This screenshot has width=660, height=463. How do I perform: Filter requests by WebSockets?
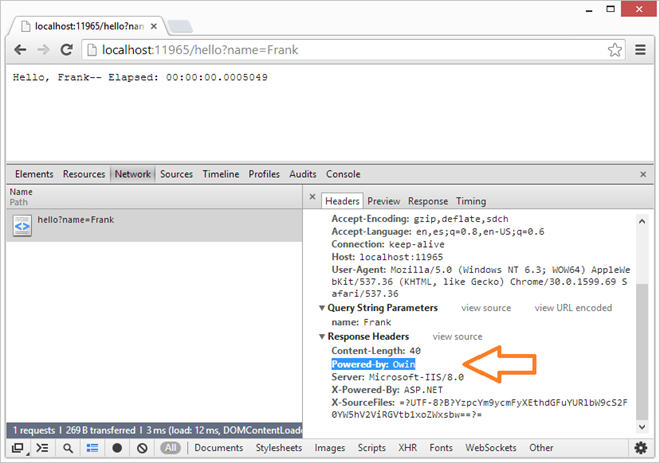point(490,448)
